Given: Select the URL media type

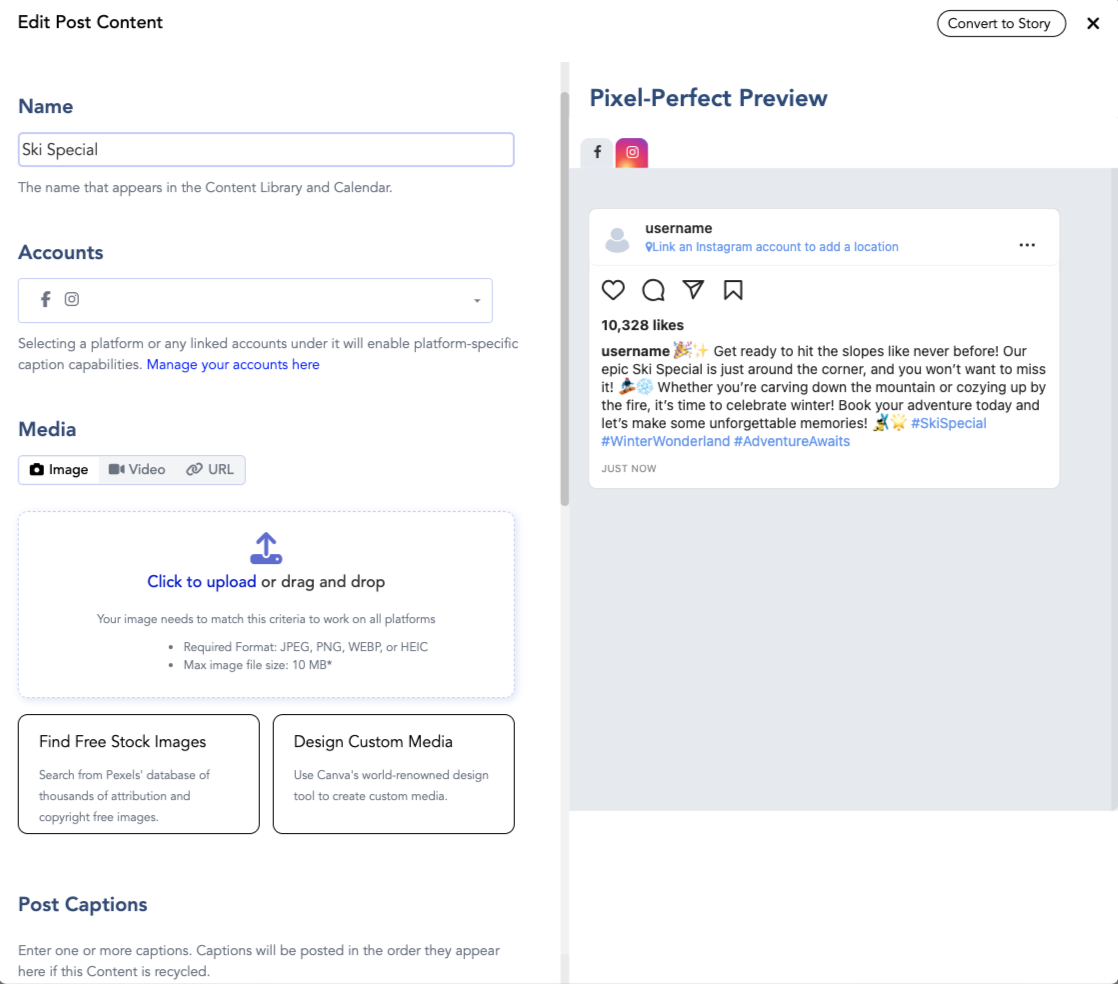Looking at the screenshot, I should click(x=209, y=470).
